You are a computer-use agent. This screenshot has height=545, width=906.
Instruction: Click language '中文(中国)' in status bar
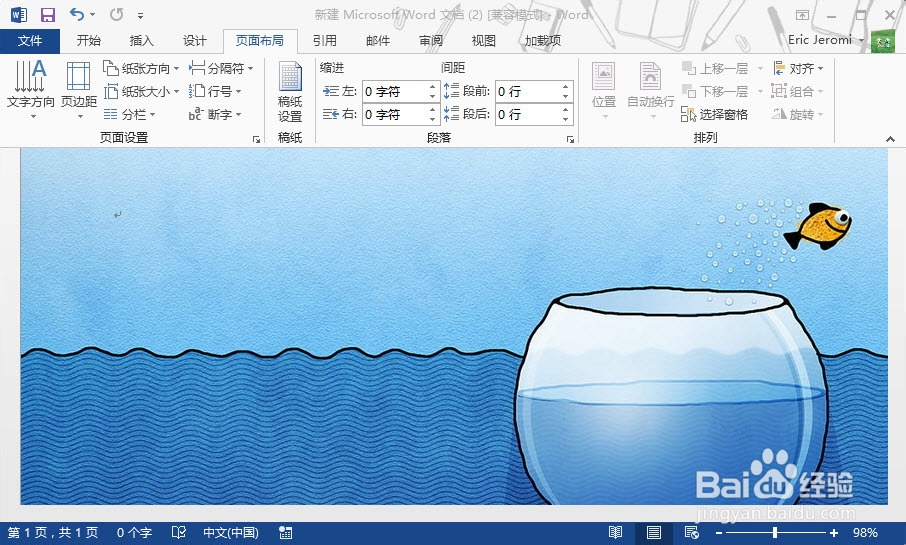tap(231, 532)
